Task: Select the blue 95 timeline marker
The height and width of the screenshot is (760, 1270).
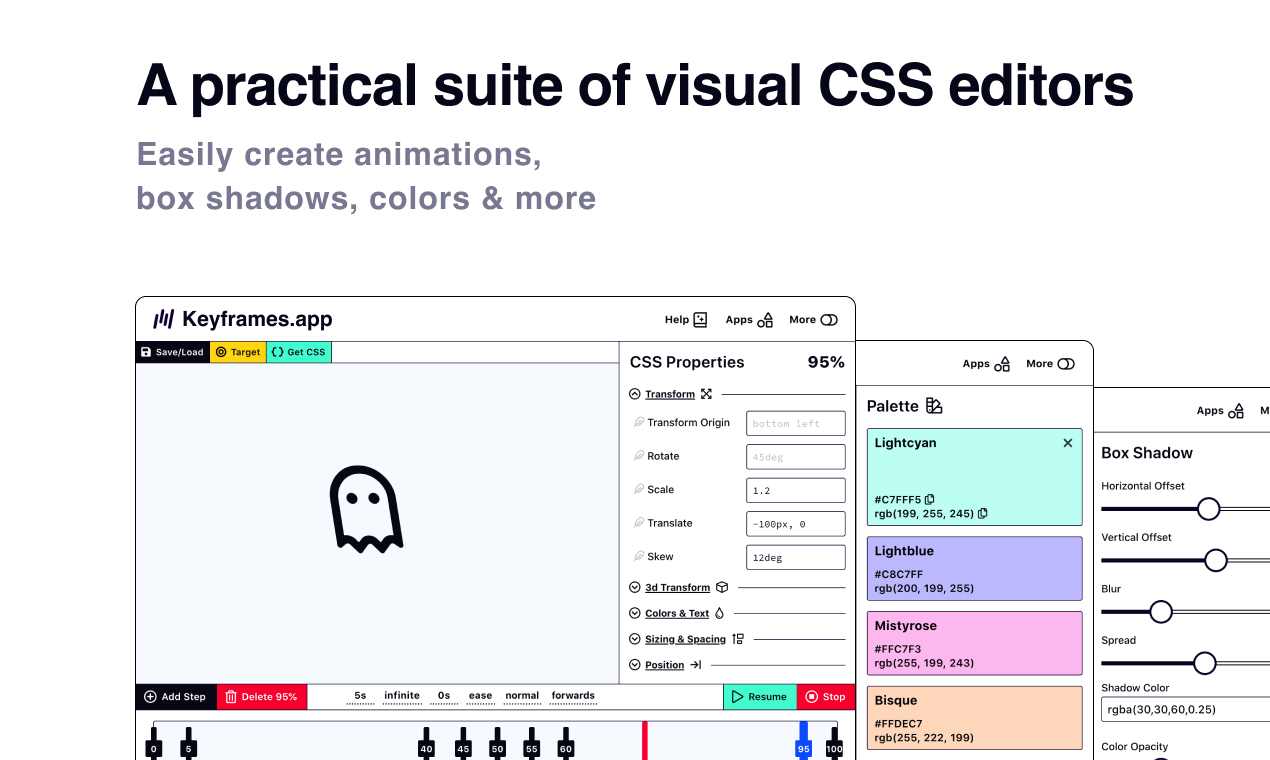Action: coord(803,741)
